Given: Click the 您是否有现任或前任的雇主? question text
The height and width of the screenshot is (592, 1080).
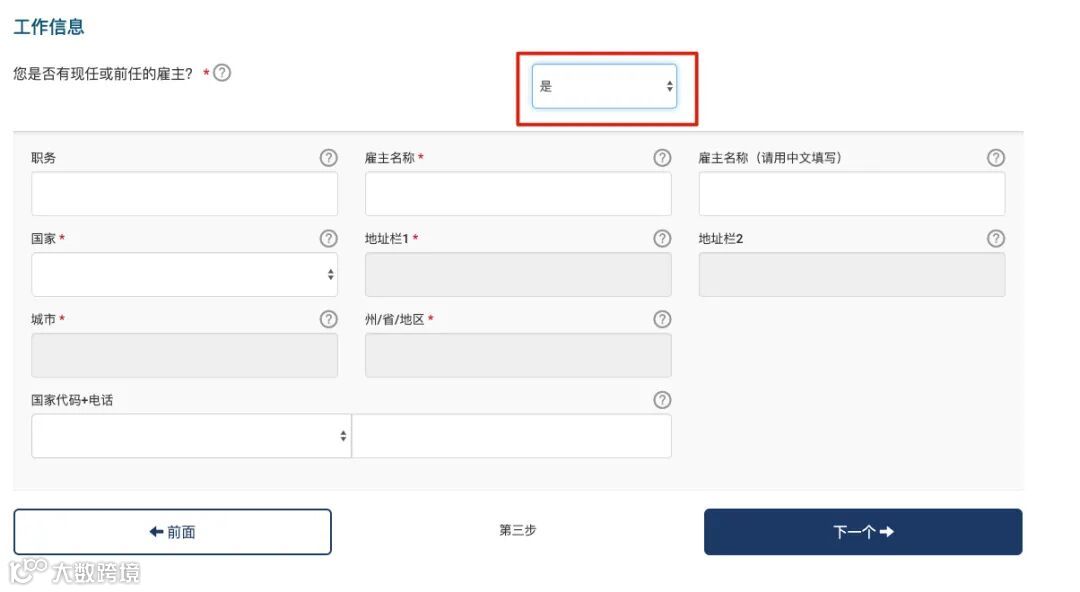Looking at the screenshot, I should [x=103, y=74].
